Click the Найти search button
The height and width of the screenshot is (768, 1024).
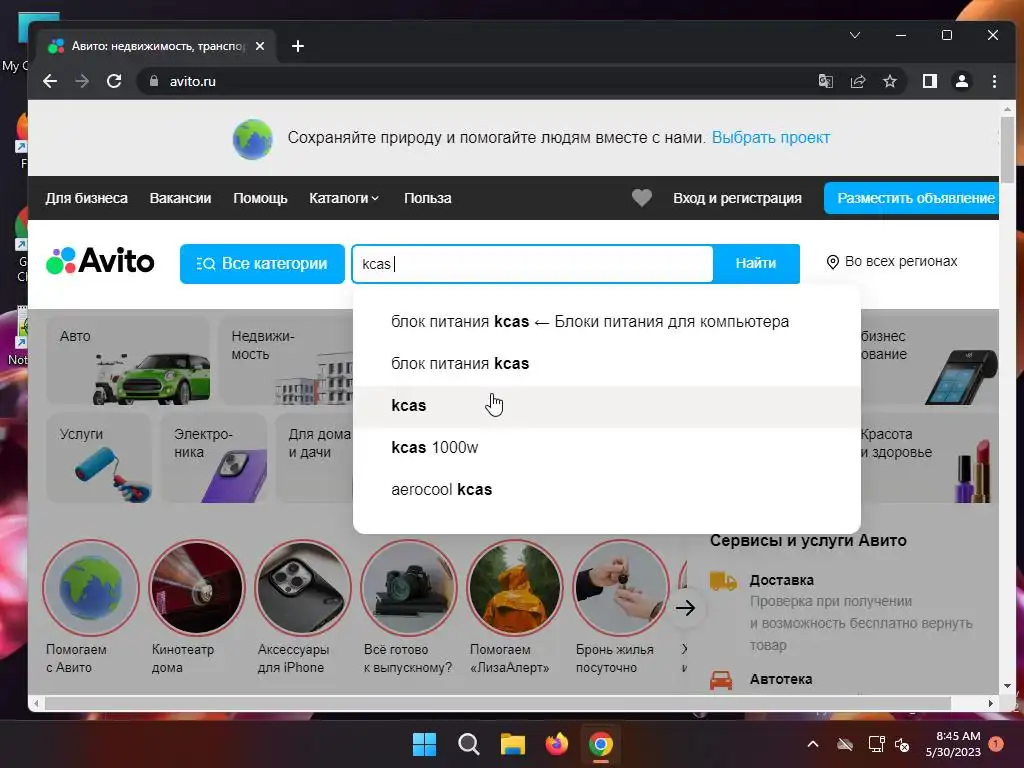[756, 264]
